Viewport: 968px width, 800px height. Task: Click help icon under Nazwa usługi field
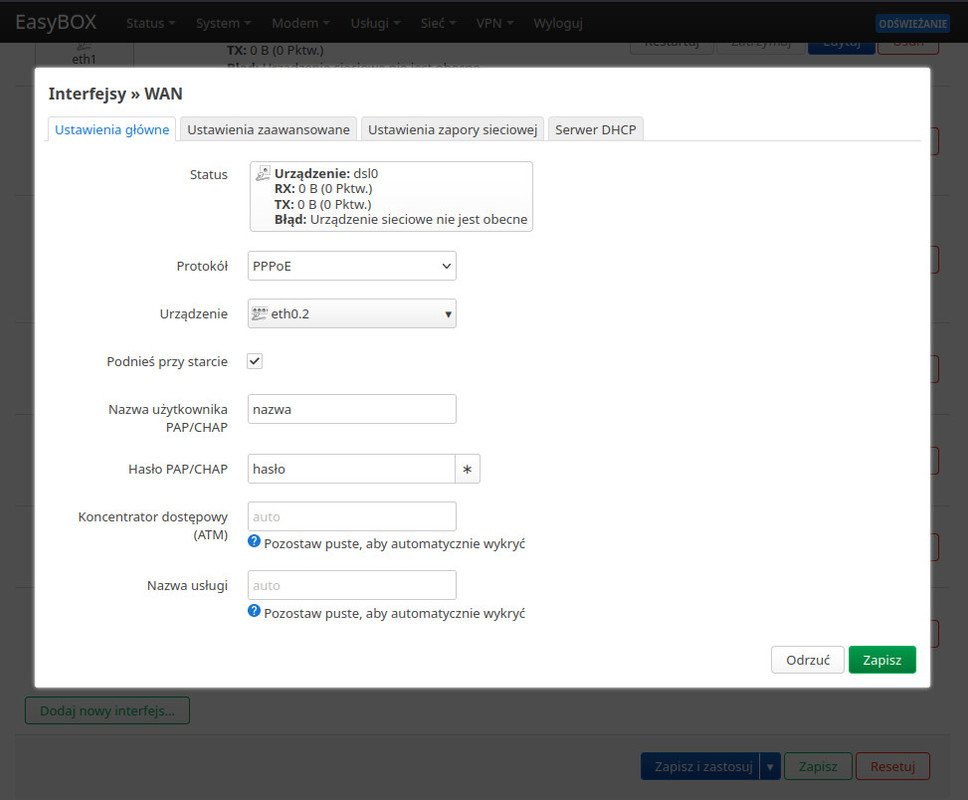point(254,611)
